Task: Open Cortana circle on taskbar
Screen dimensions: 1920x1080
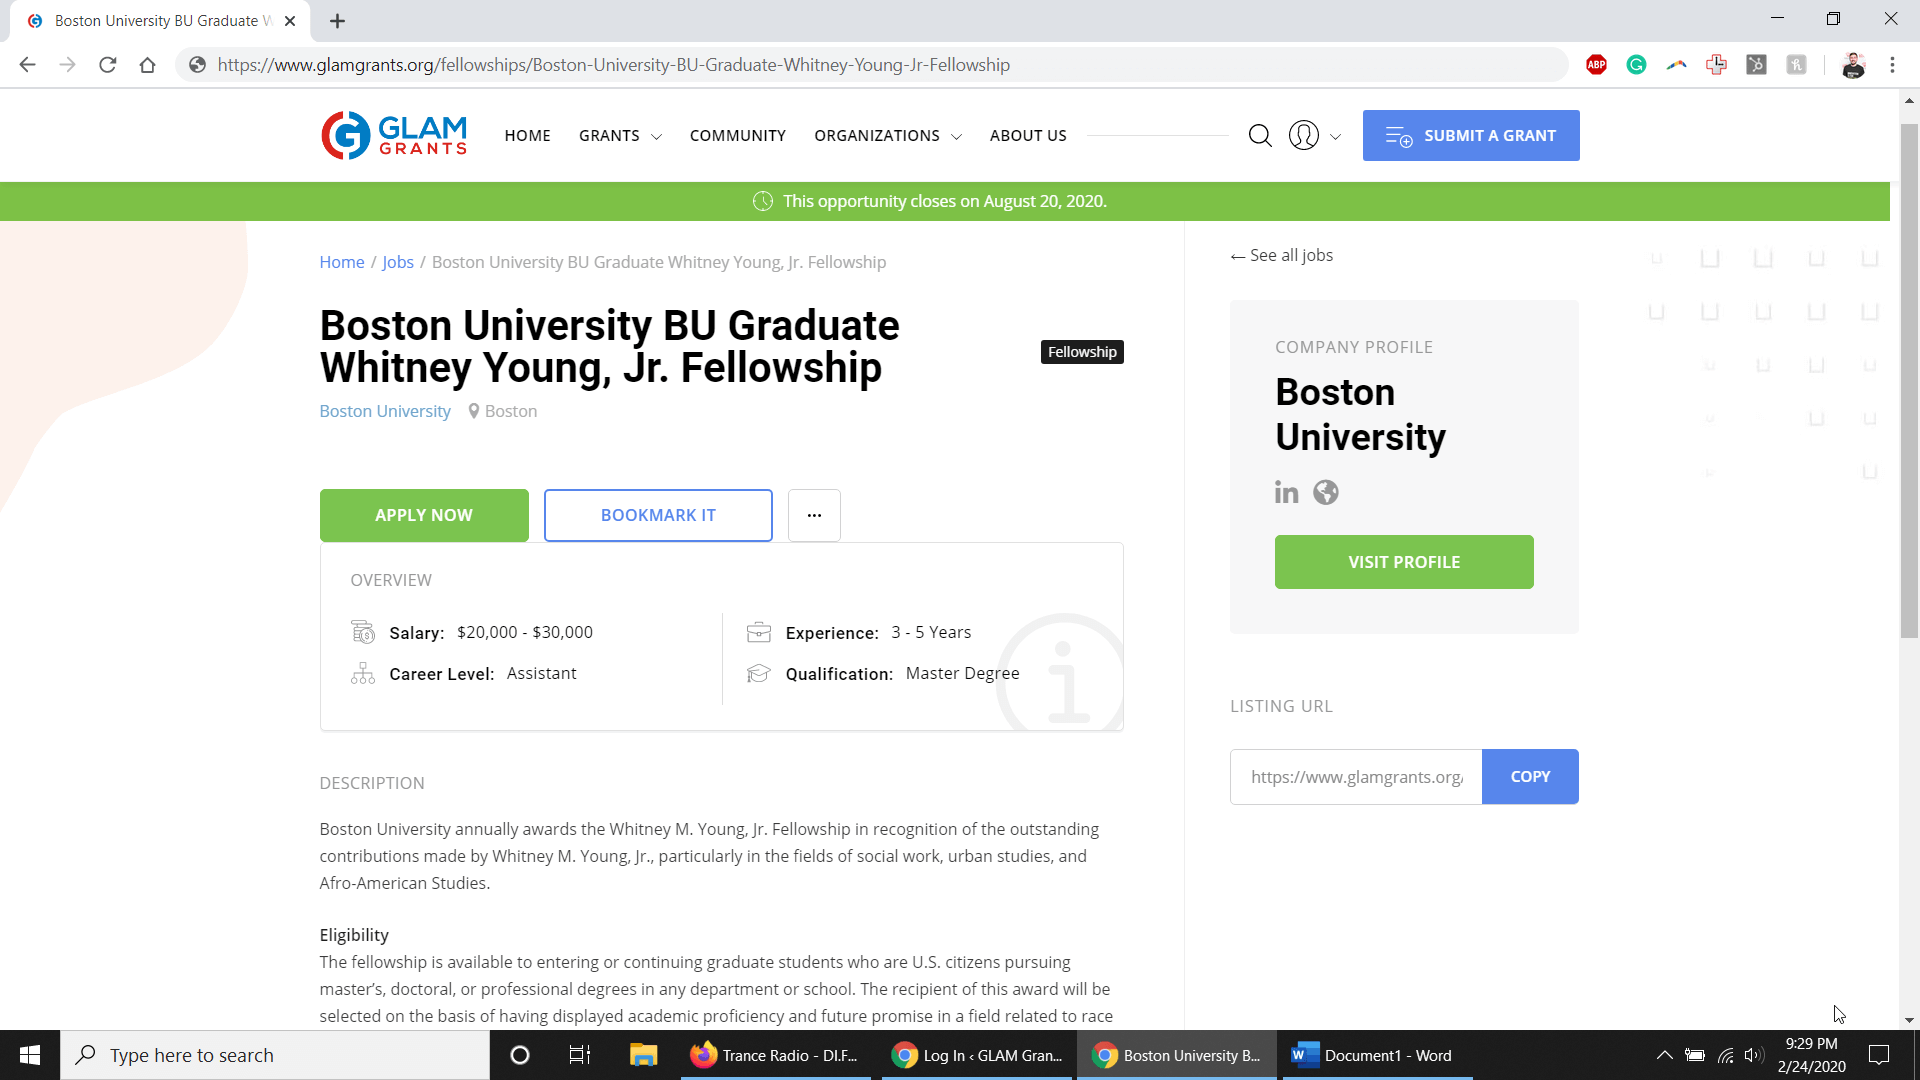Action: click(520, 1055)
